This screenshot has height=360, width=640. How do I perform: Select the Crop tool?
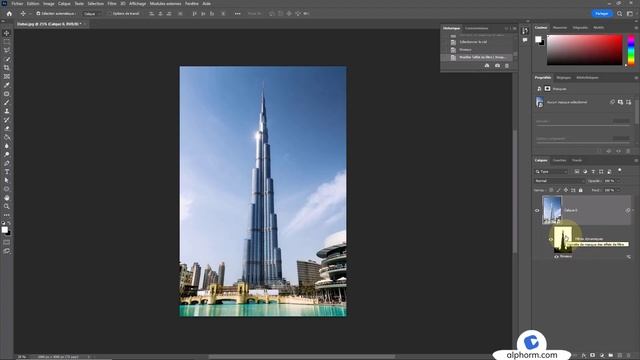pyautogui.click(x=7, y=67)
